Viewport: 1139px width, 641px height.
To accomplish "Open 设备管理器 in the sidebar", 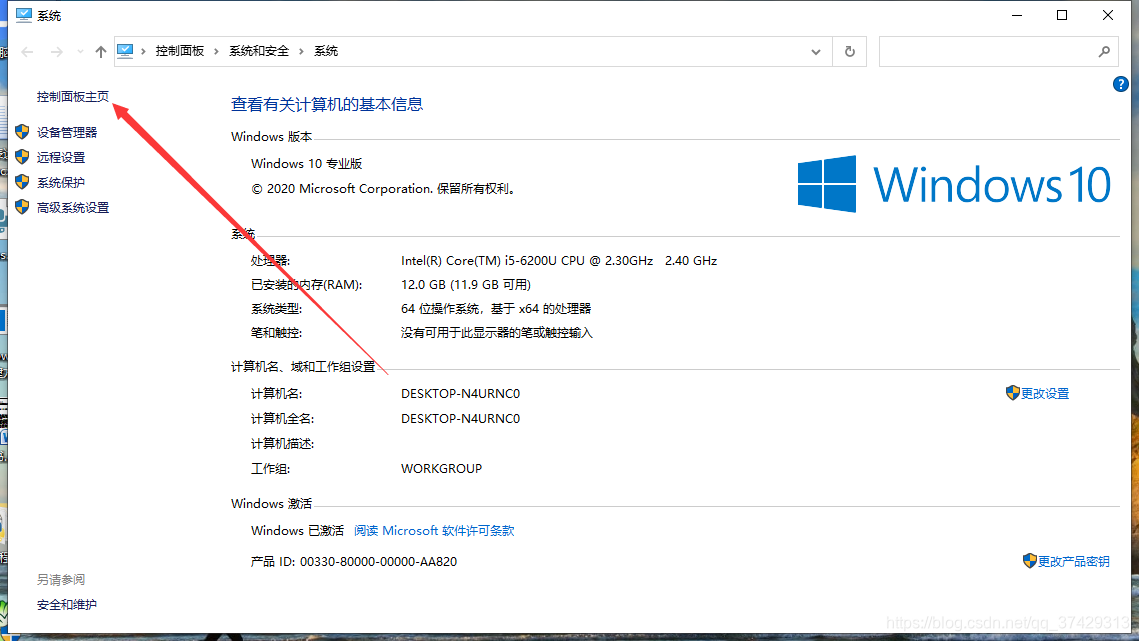I will [67, 132].
